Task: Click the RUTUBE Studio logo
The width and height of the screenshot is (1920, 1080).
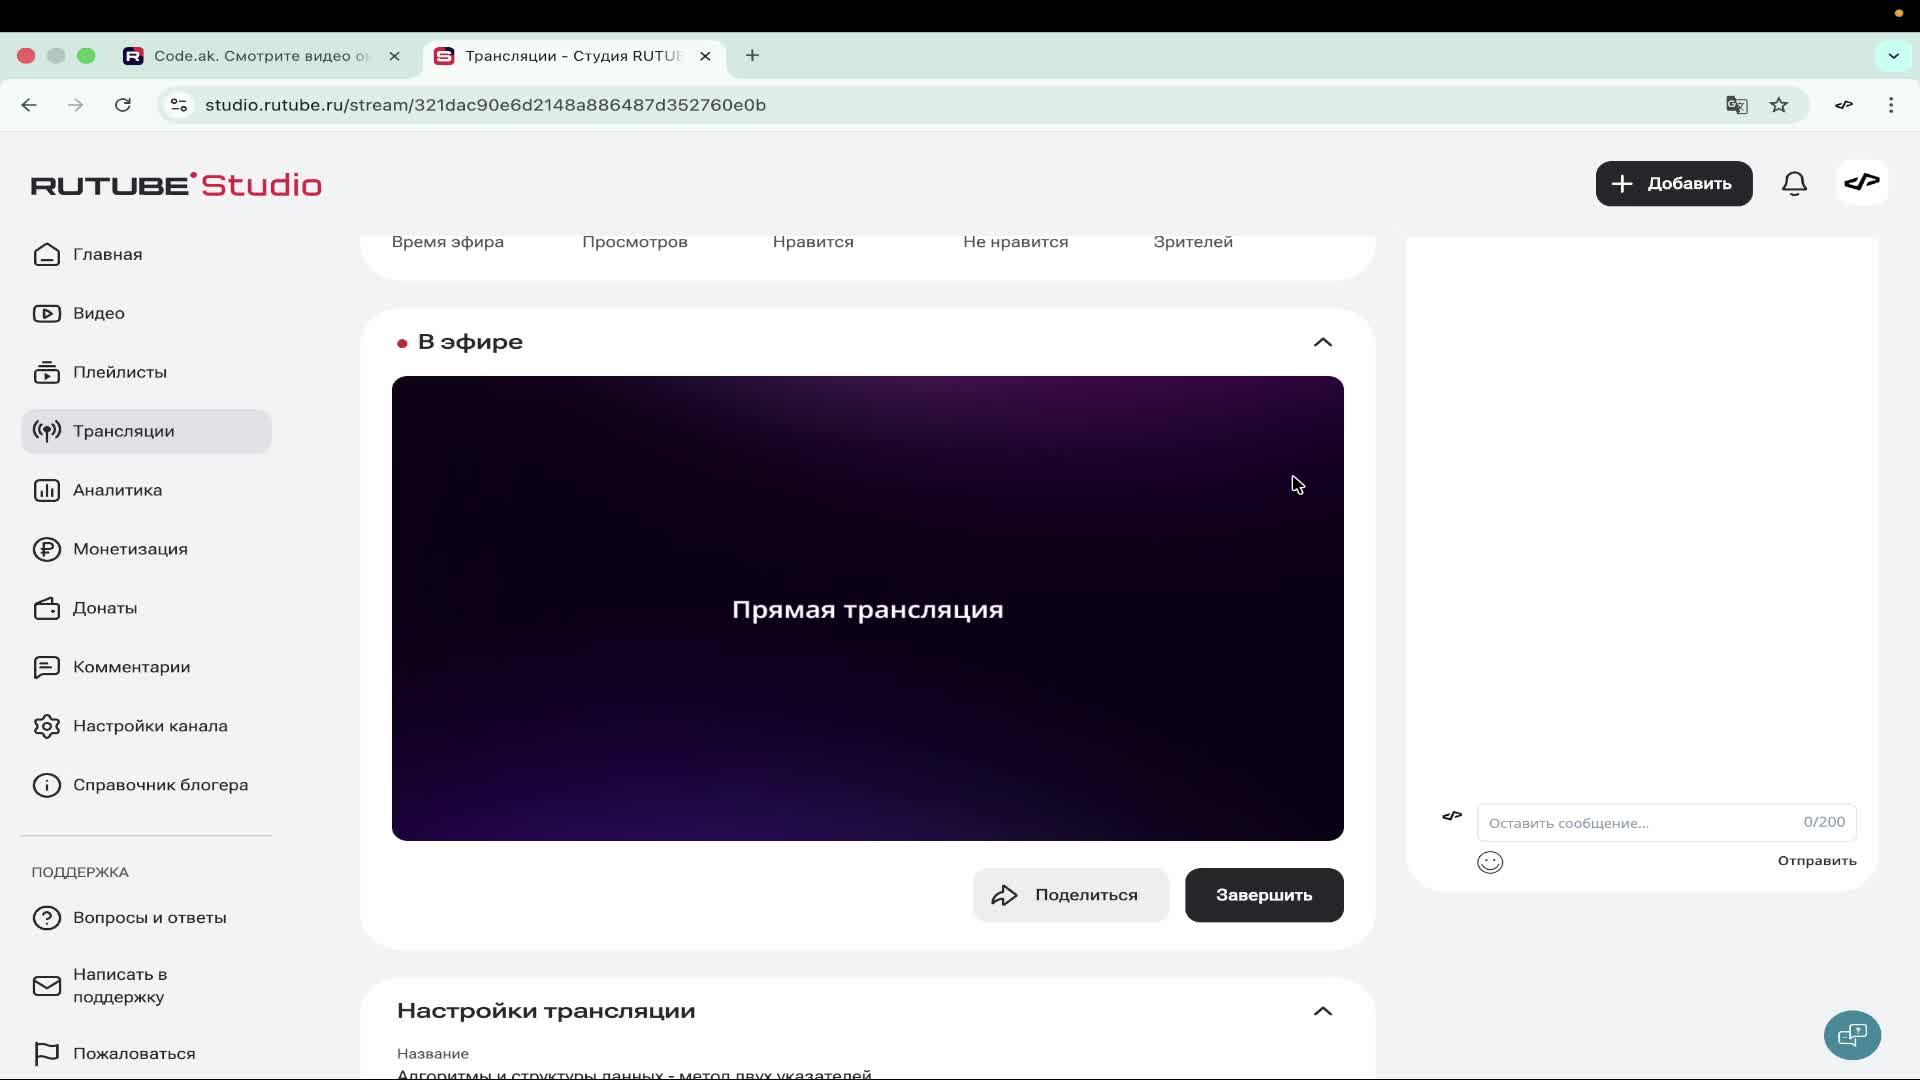Action: pos(176,185)
